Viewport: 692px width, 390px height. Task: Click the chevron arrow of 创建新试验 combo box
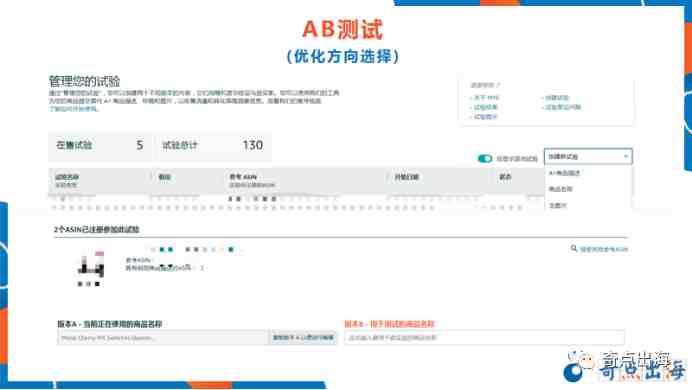pyautogui.click(x=625, y=157)
